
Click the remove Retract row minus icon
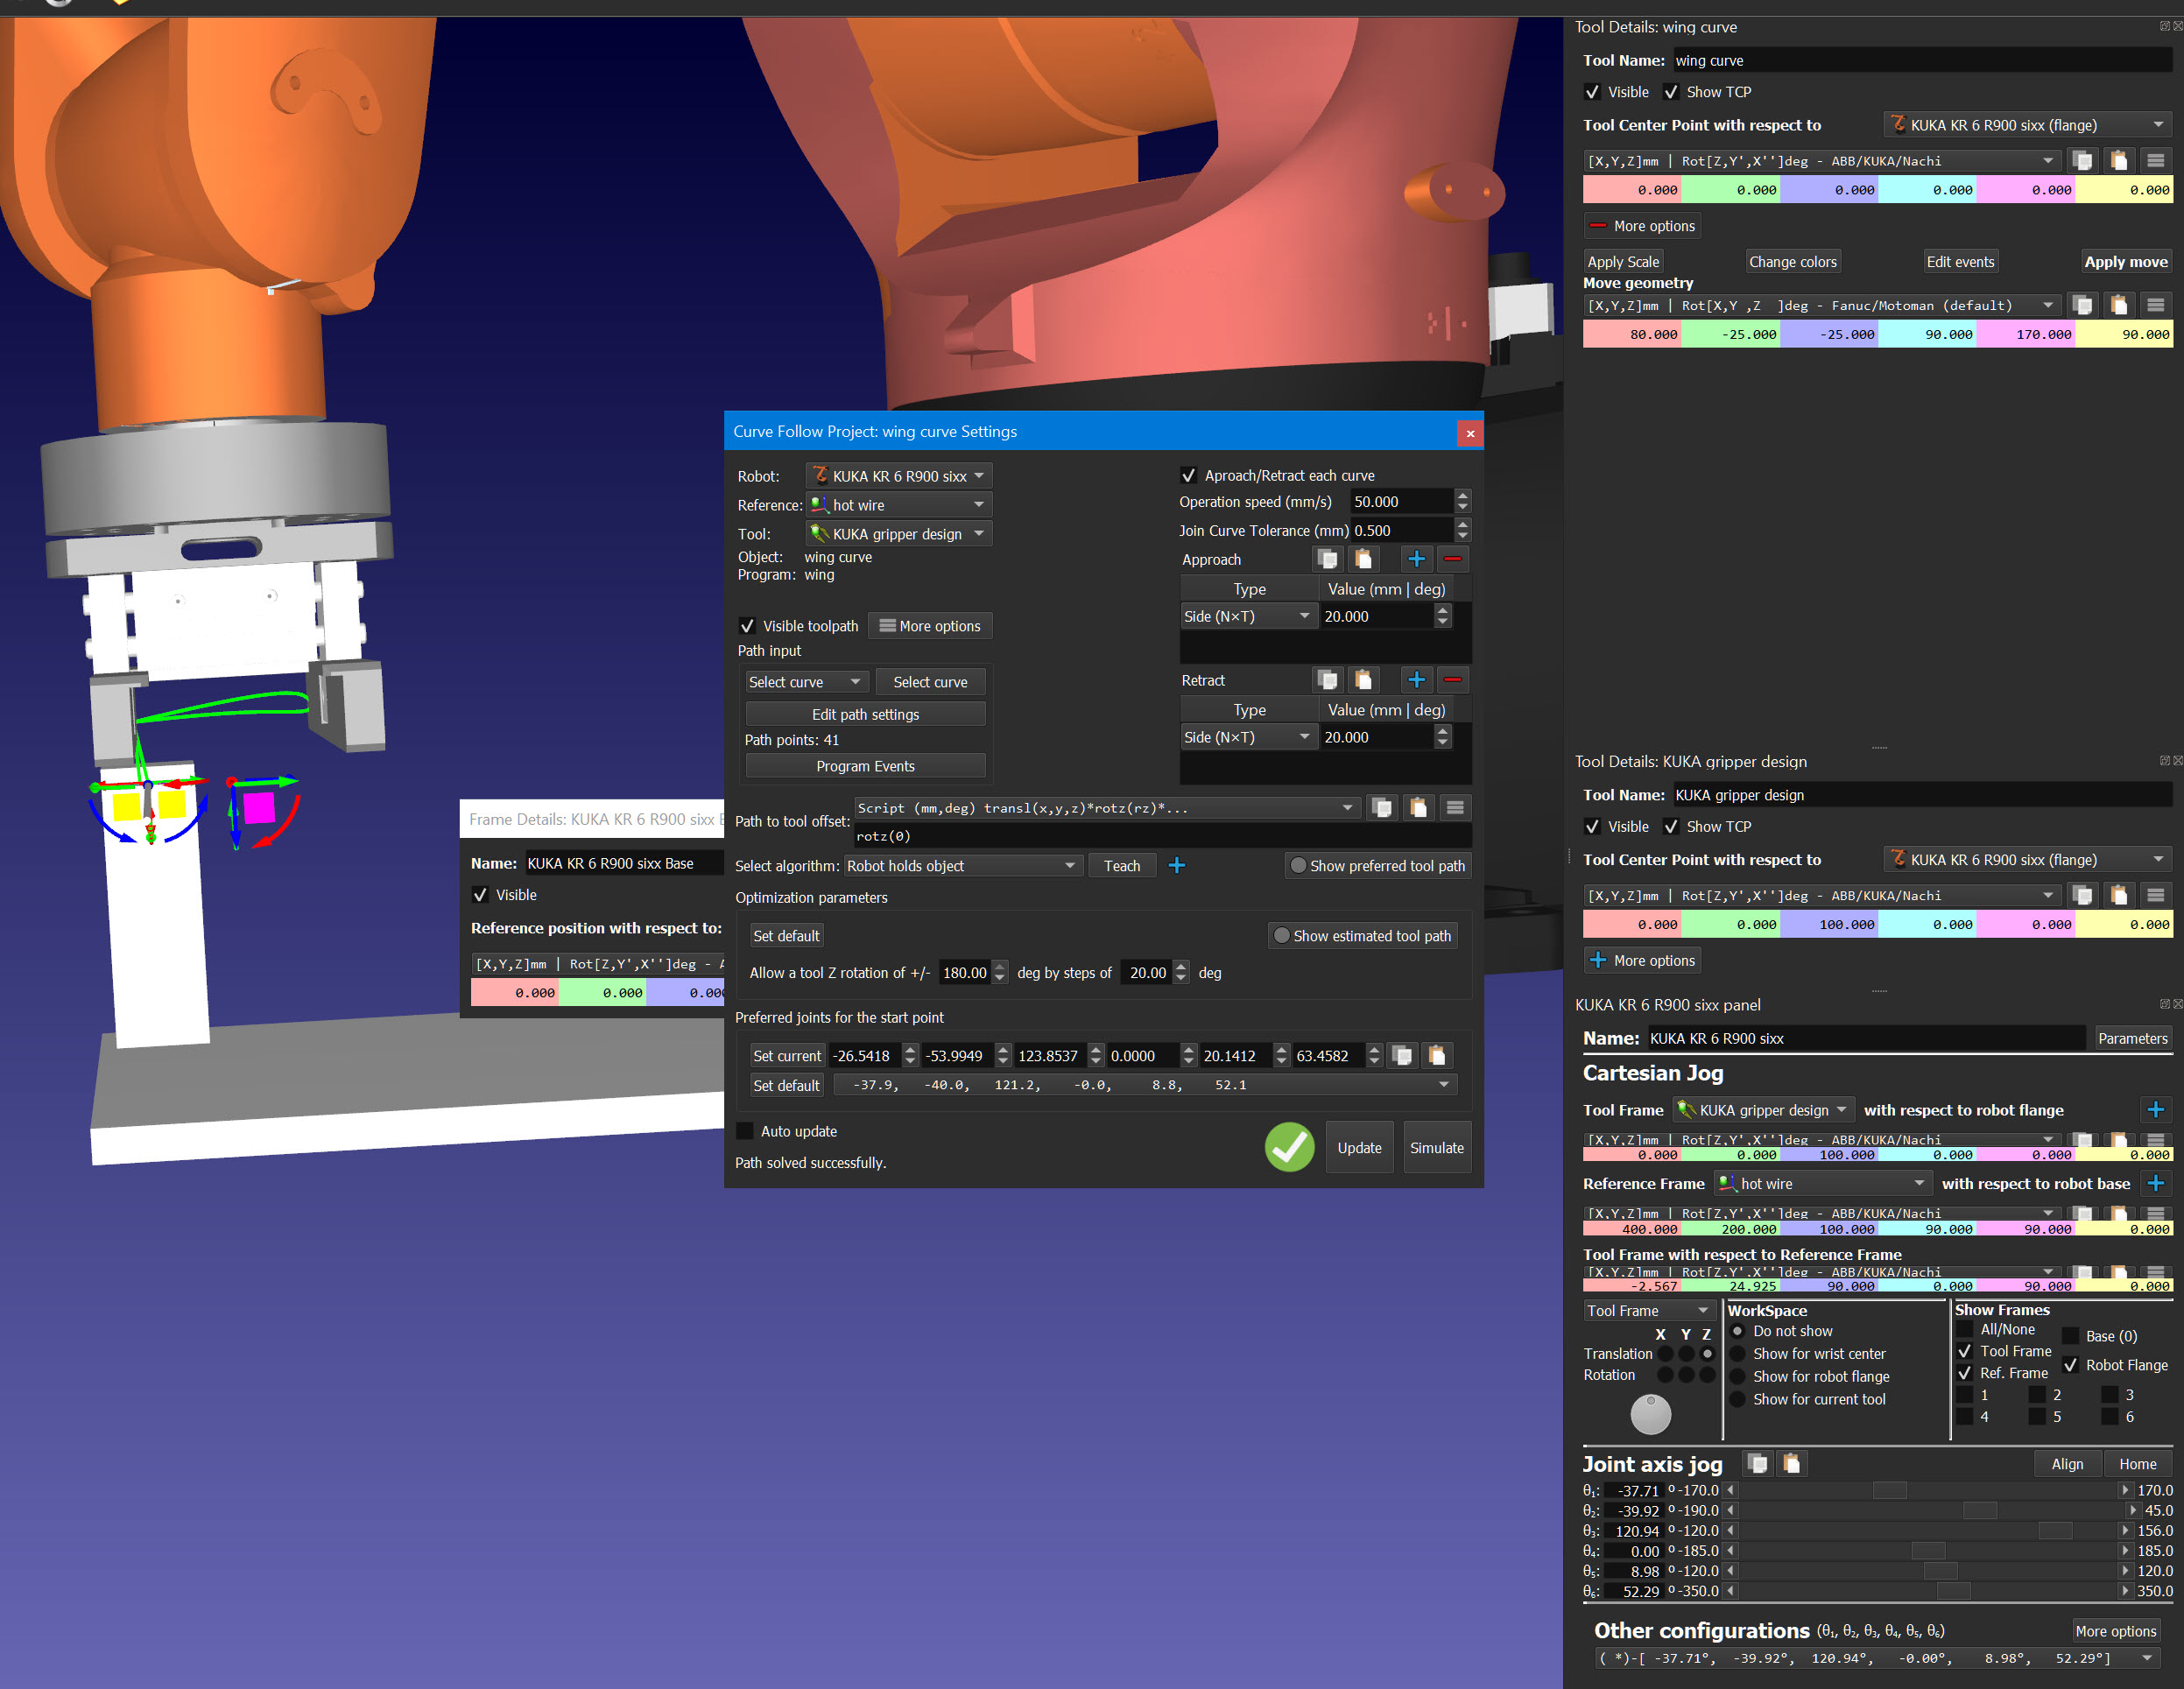click(x=1452, y=680)
